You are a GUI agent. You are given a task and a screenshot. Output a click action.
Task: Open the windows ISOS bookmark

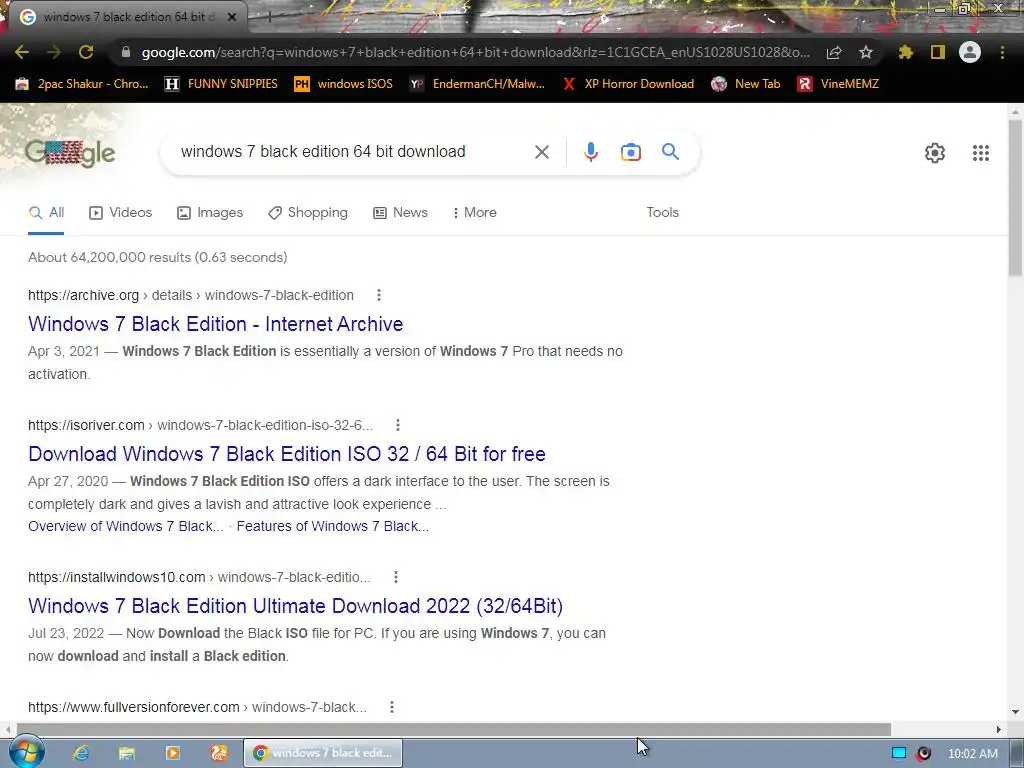point(344,84)
